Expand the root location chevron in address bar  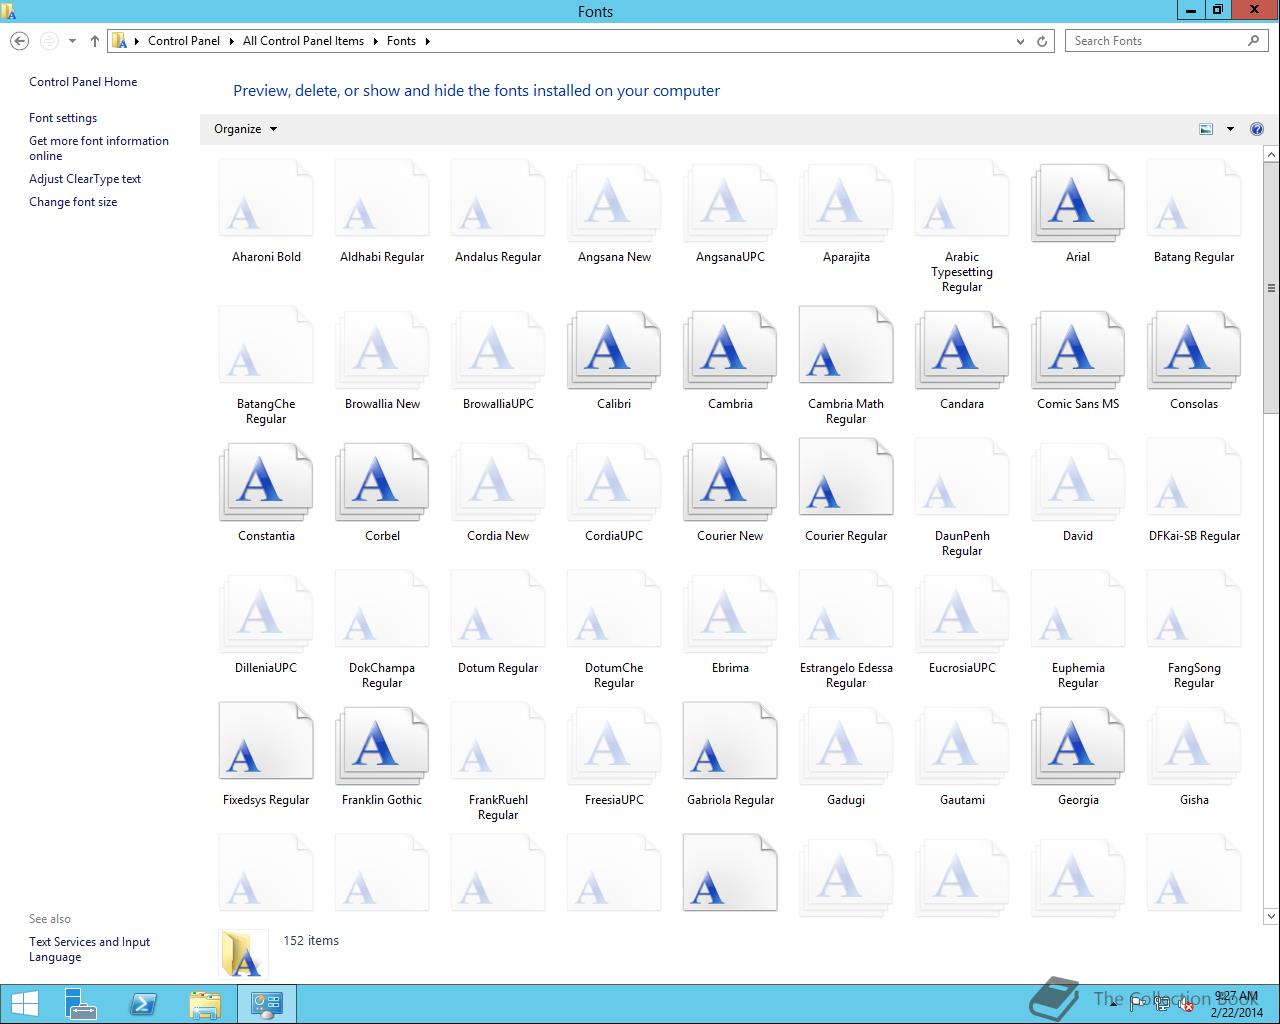point(137,41)
